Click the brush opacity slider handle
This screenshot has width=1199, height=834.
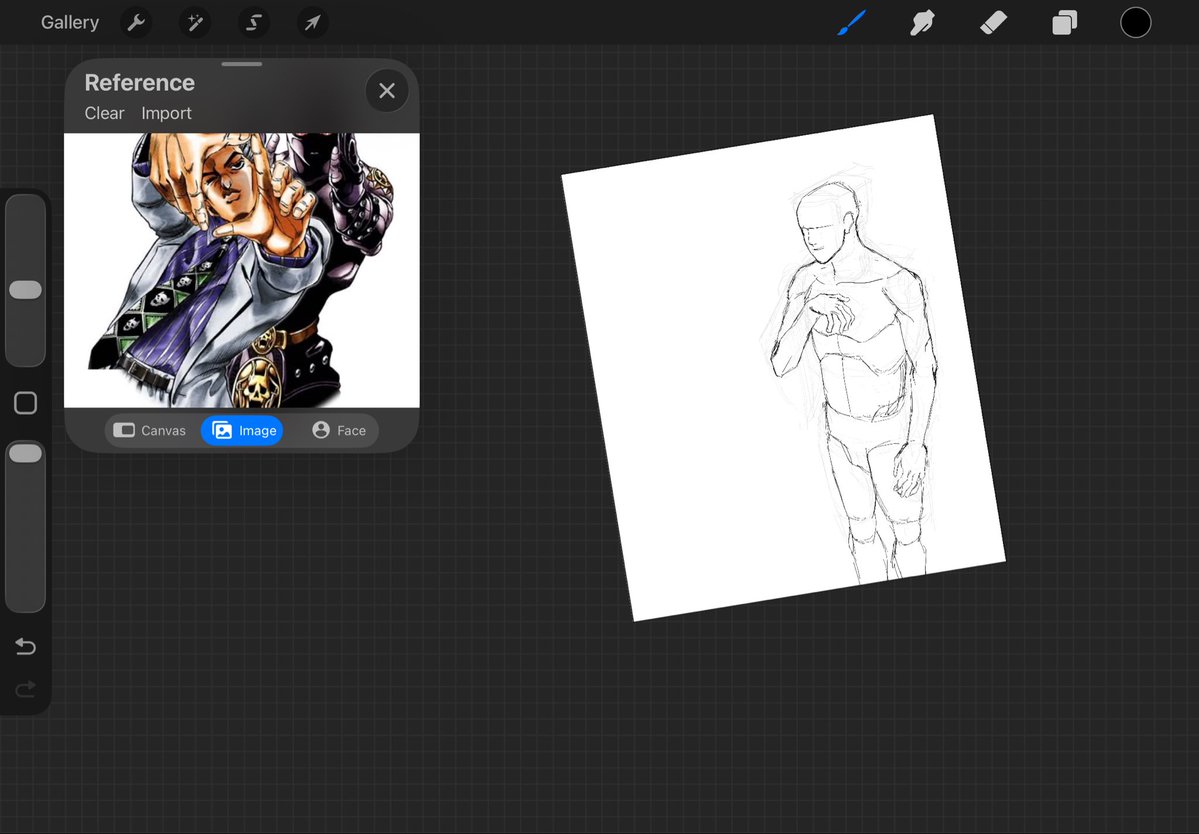click(x=25, y=453)
